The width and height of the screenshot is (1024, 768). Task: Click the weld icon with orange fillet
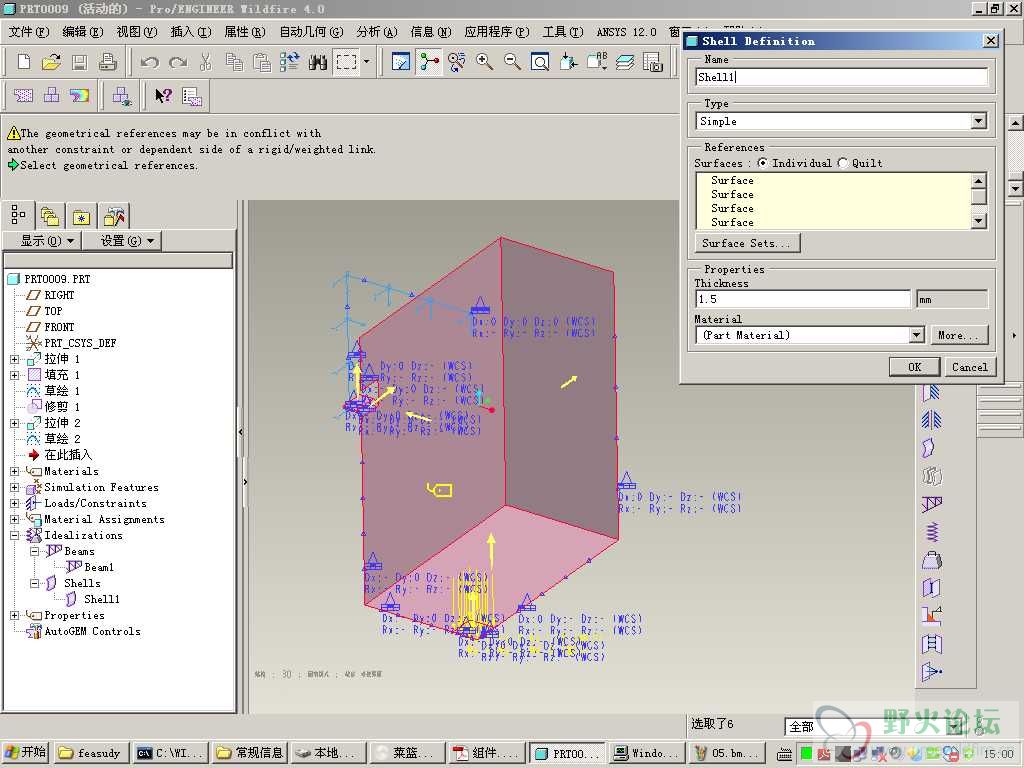click(932, 615)
